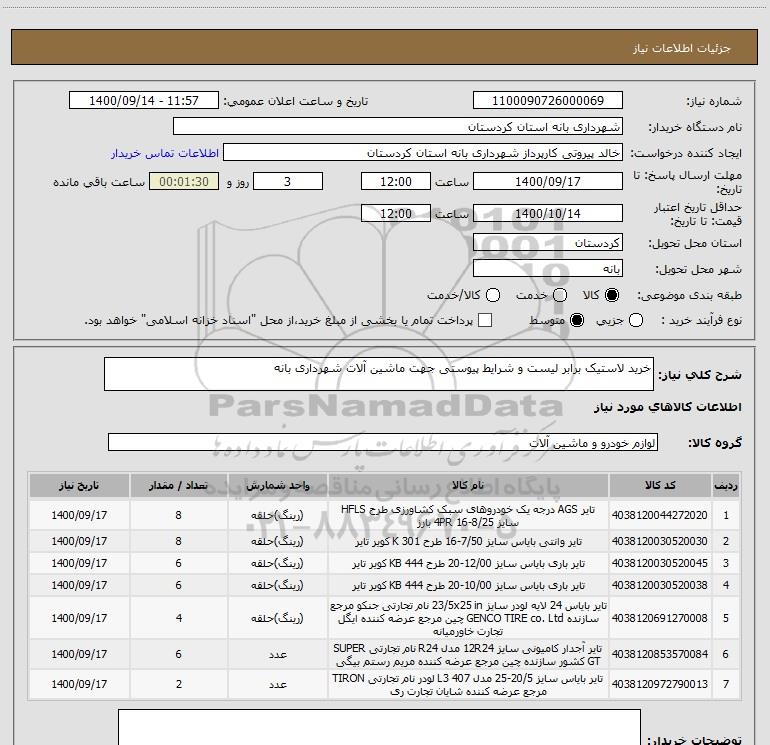
Task: Select the خدمت radio button
Action: pyautogui.click(x=560, y=295)
